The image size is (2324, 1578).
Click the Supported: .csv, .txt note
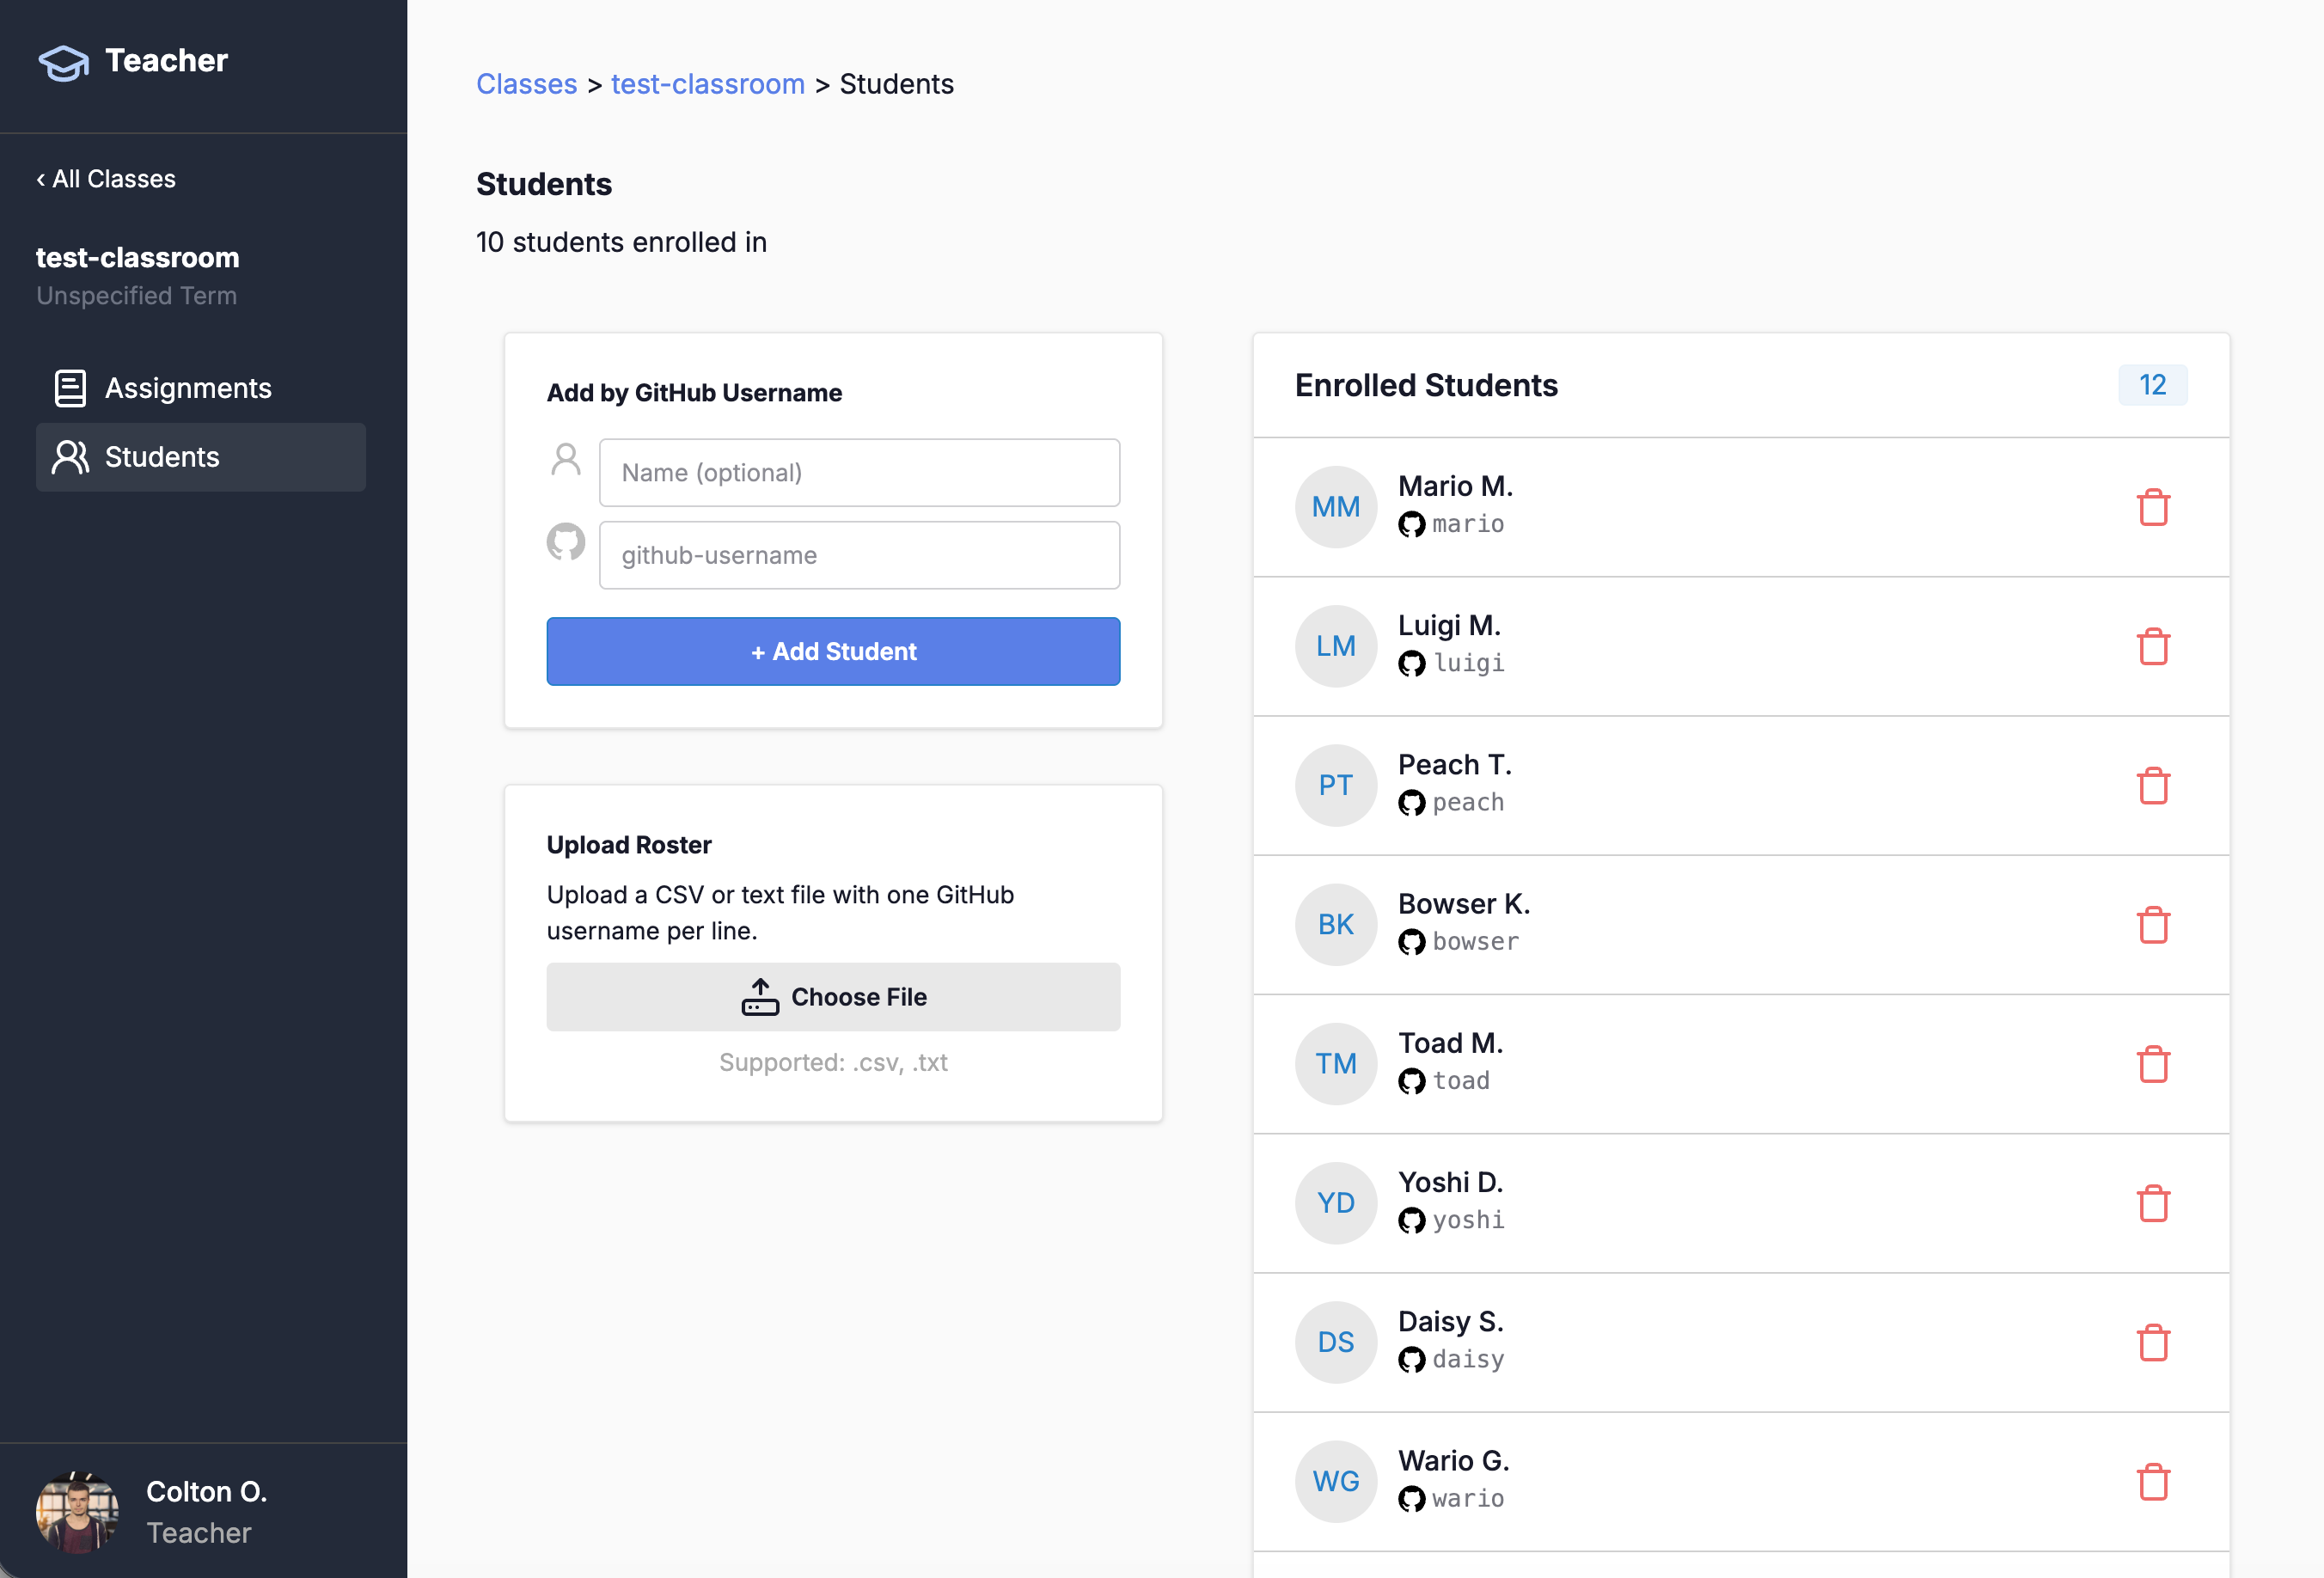click(833, 1062)
